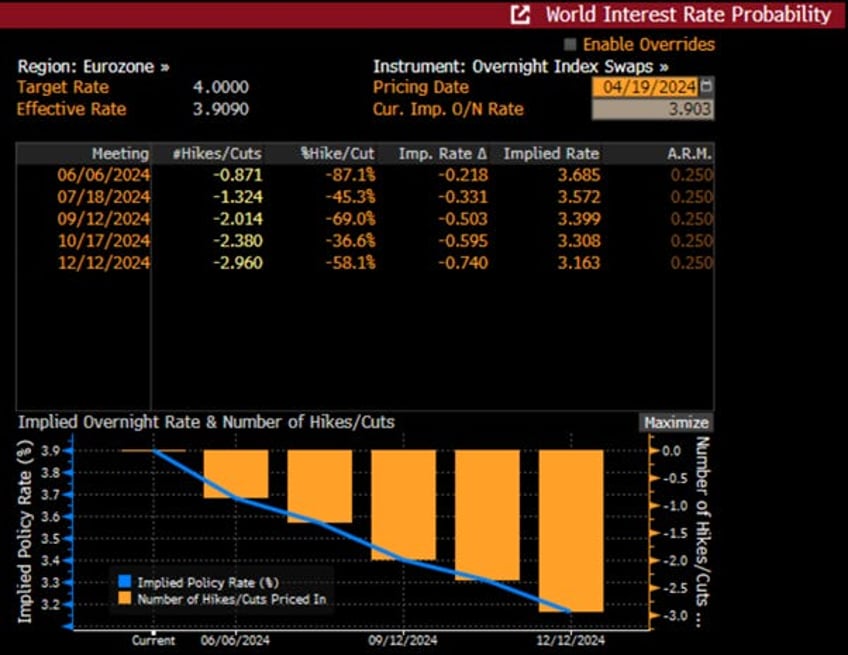
Task: Click the orange Number of Hikes/Cuts legend marker
Action: 124,599
